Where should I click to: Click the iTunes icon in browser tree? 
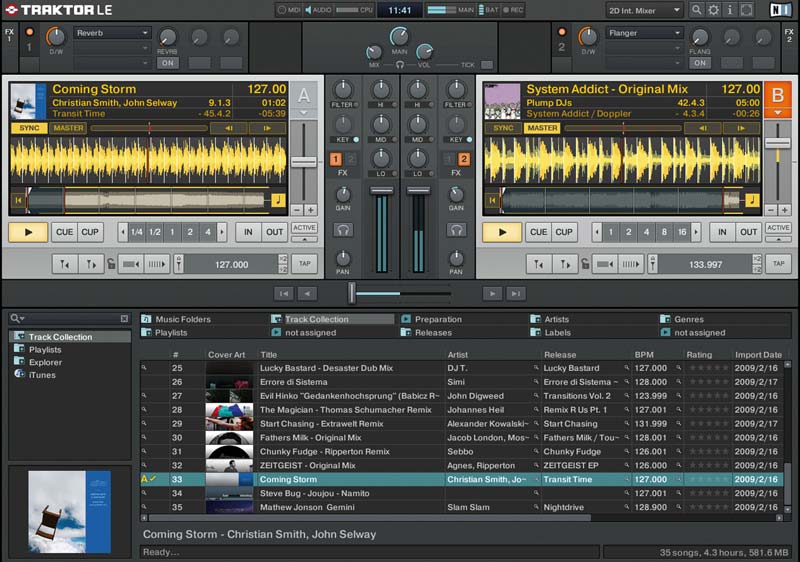pyautogui.click(x=20, y=375)
